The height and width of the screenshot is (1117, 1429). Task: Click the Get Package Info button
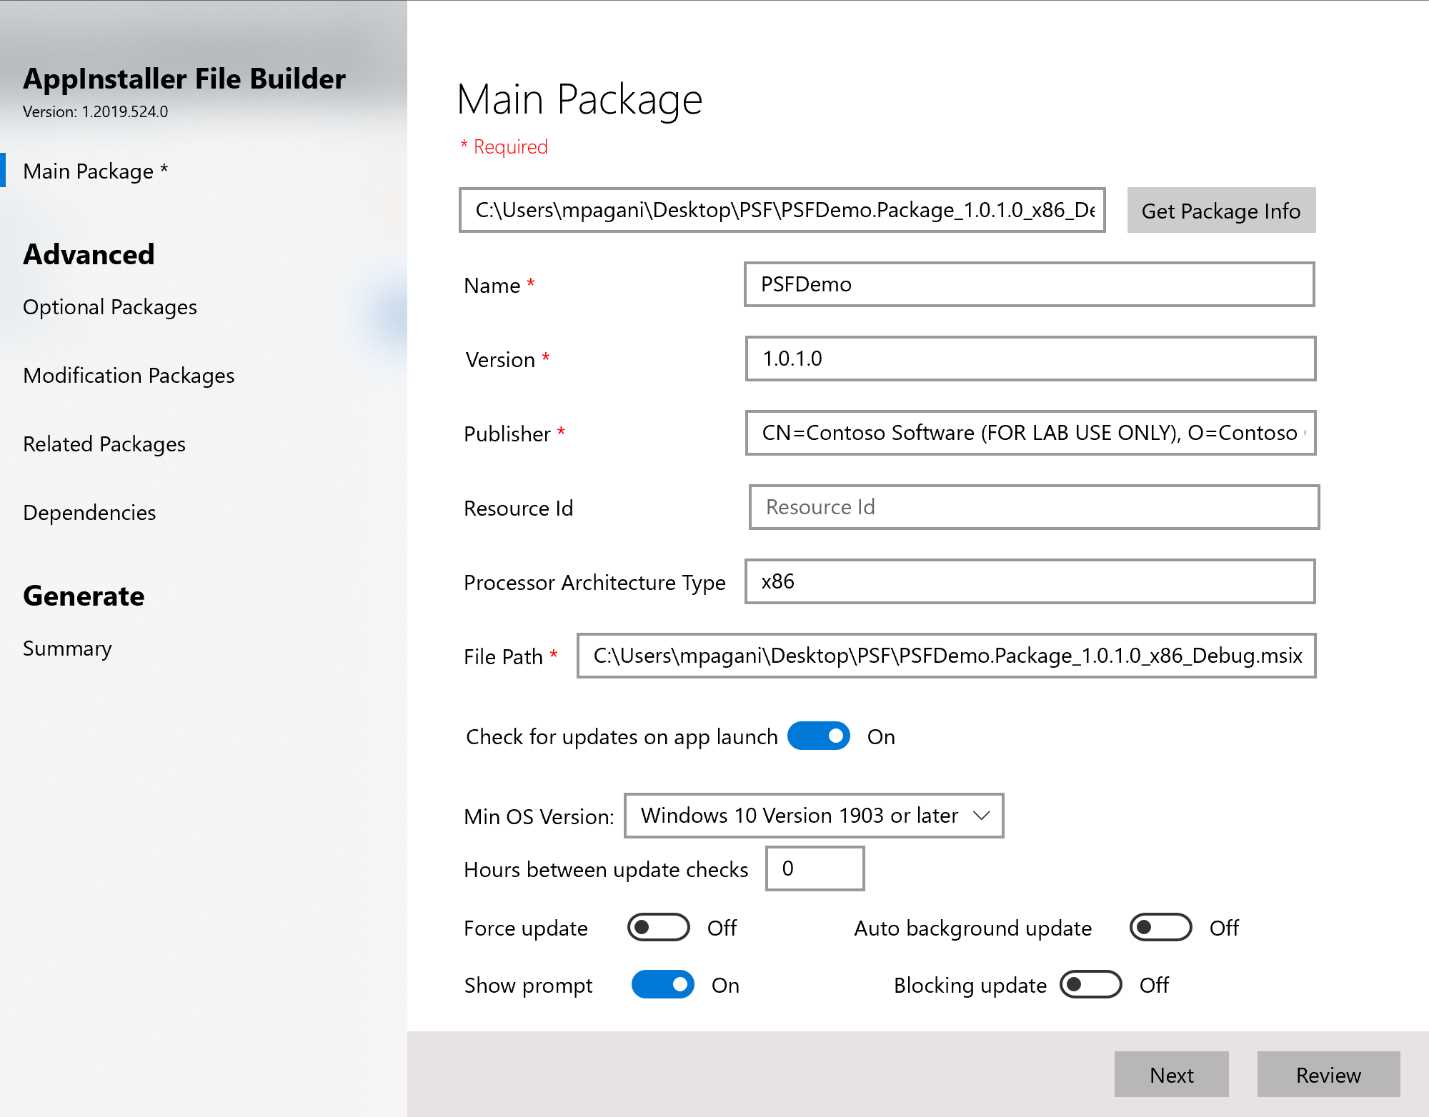(1221, 210)
